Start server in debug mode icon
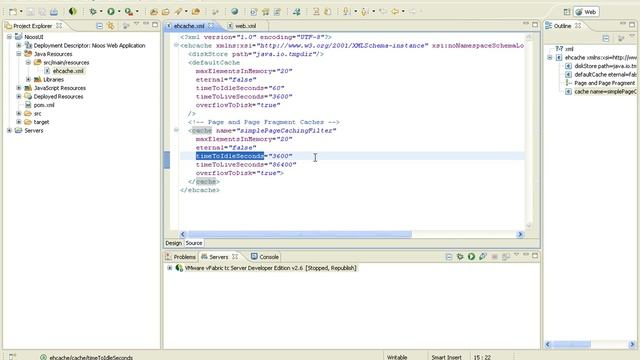This screenshot has height=360, width=640. (x=460, y=257)
